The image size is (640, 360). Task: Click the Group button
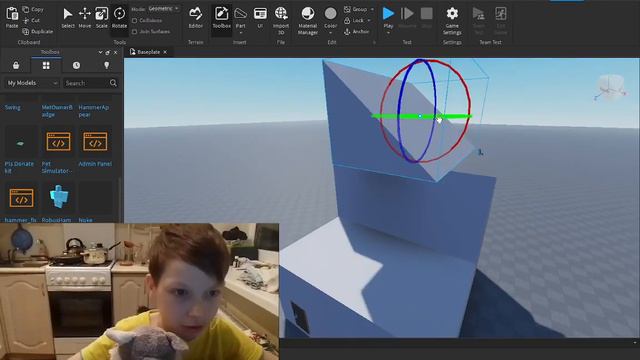(356, 9)
